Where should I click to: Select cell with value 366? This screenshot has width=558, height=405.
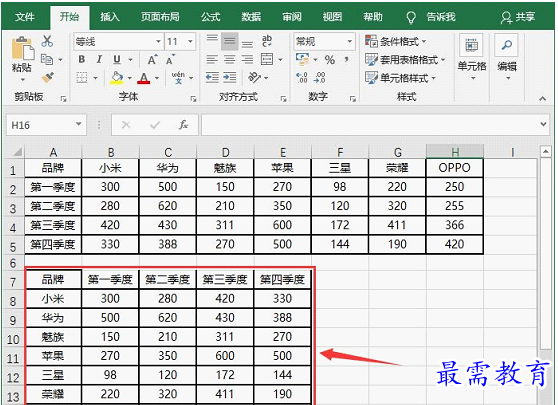click(454, 225)
